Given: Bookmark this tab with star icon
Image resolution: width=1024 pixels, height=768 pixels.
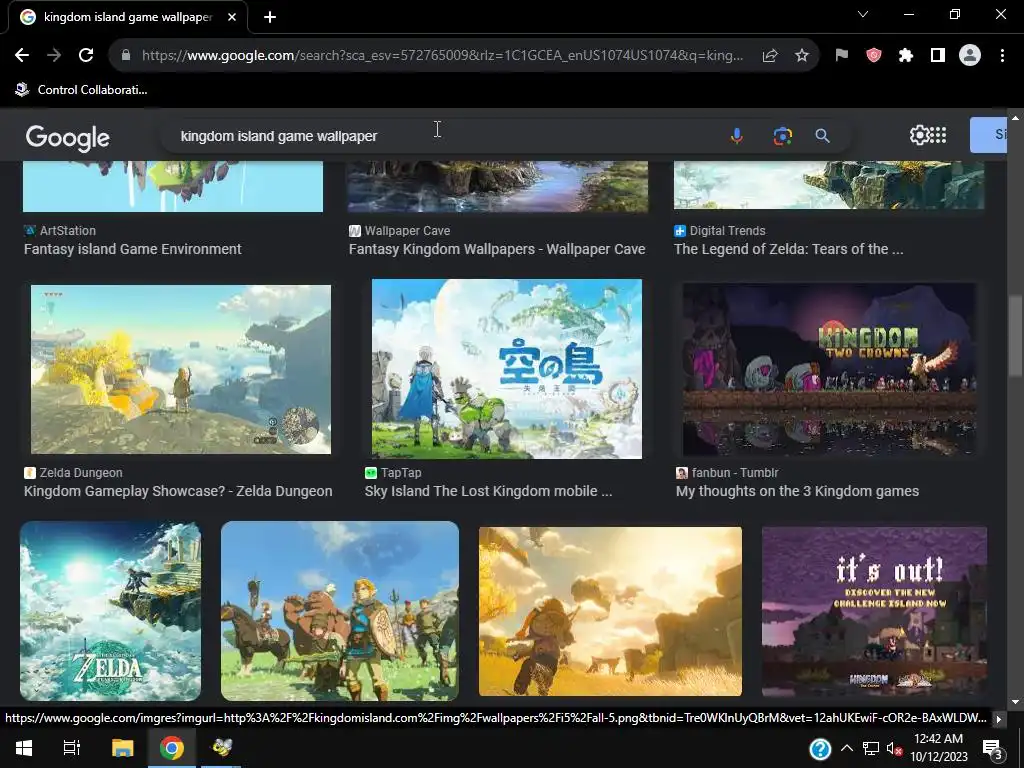Looking at the screenshot, I should point(802,56).
